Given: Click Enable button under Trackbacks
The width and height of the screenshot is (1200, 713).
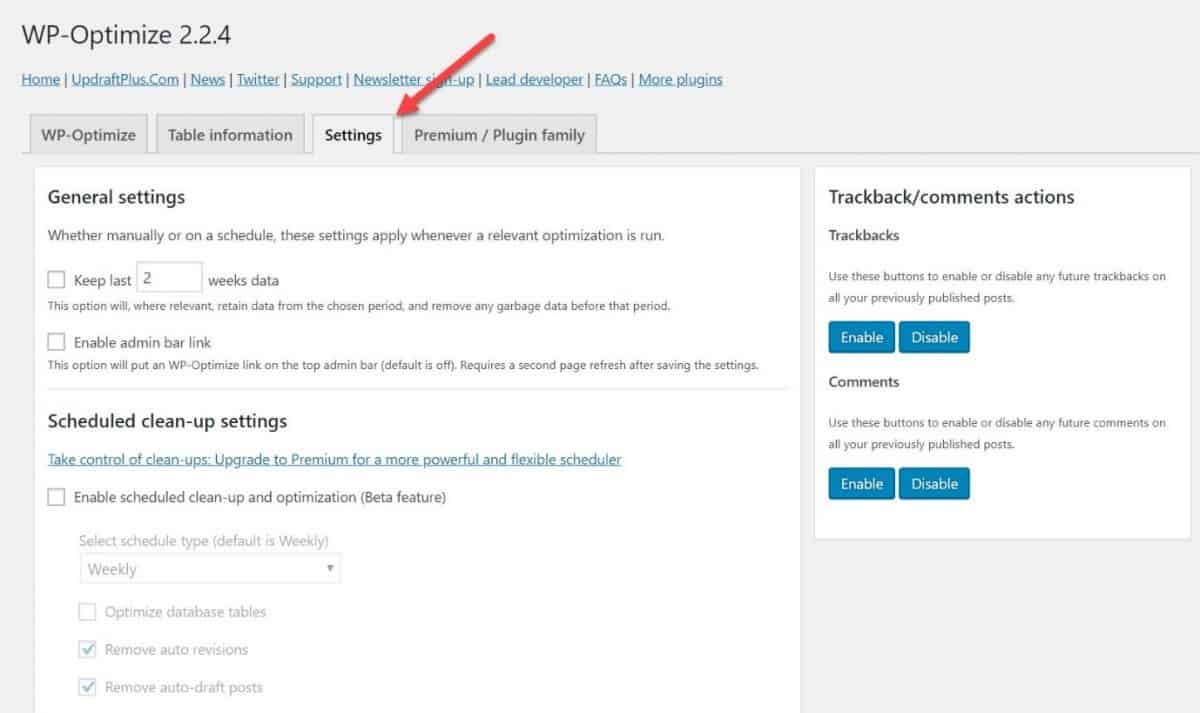Looking at the screenshot, I should pos(862,337).
